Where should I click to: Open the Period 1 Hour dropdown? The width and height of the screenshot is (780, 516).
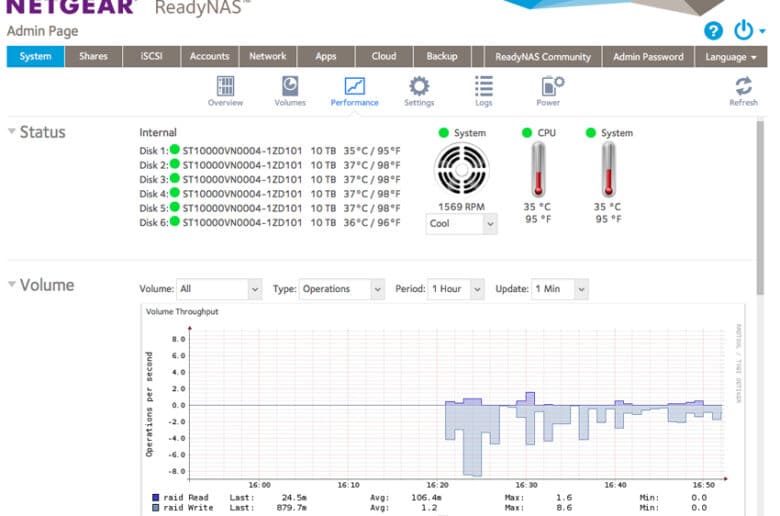pyautogui.click(x=456, y=289)
